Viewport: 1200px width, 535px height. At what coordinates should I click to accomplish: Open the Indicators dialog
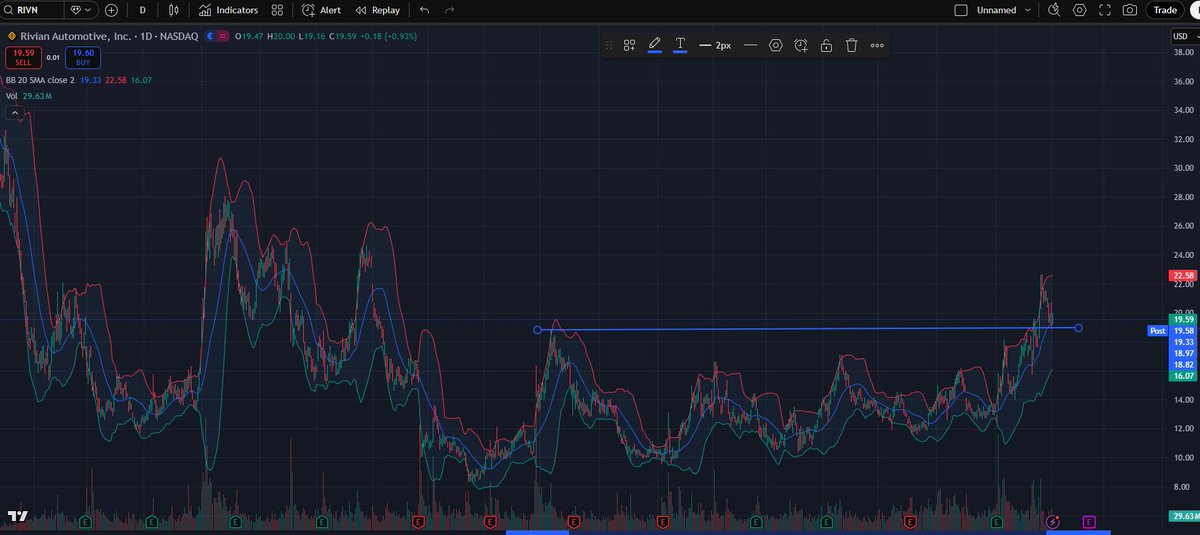click(228, 10)
